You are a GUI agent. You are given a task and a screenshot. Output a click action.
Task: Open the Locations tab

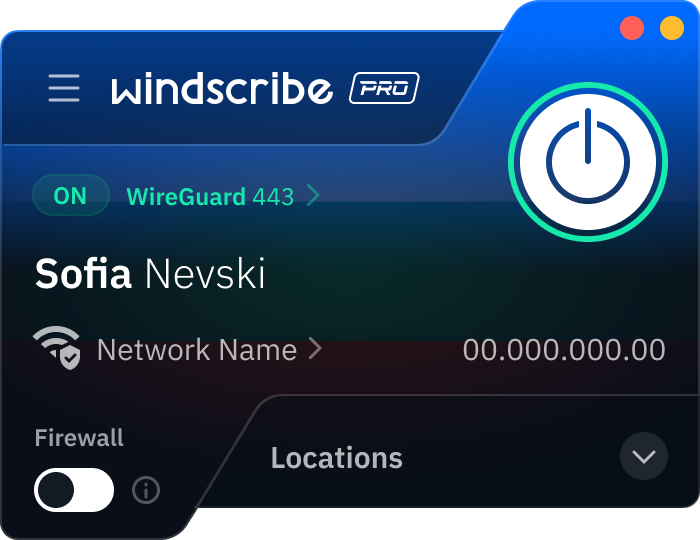point(337,458)
